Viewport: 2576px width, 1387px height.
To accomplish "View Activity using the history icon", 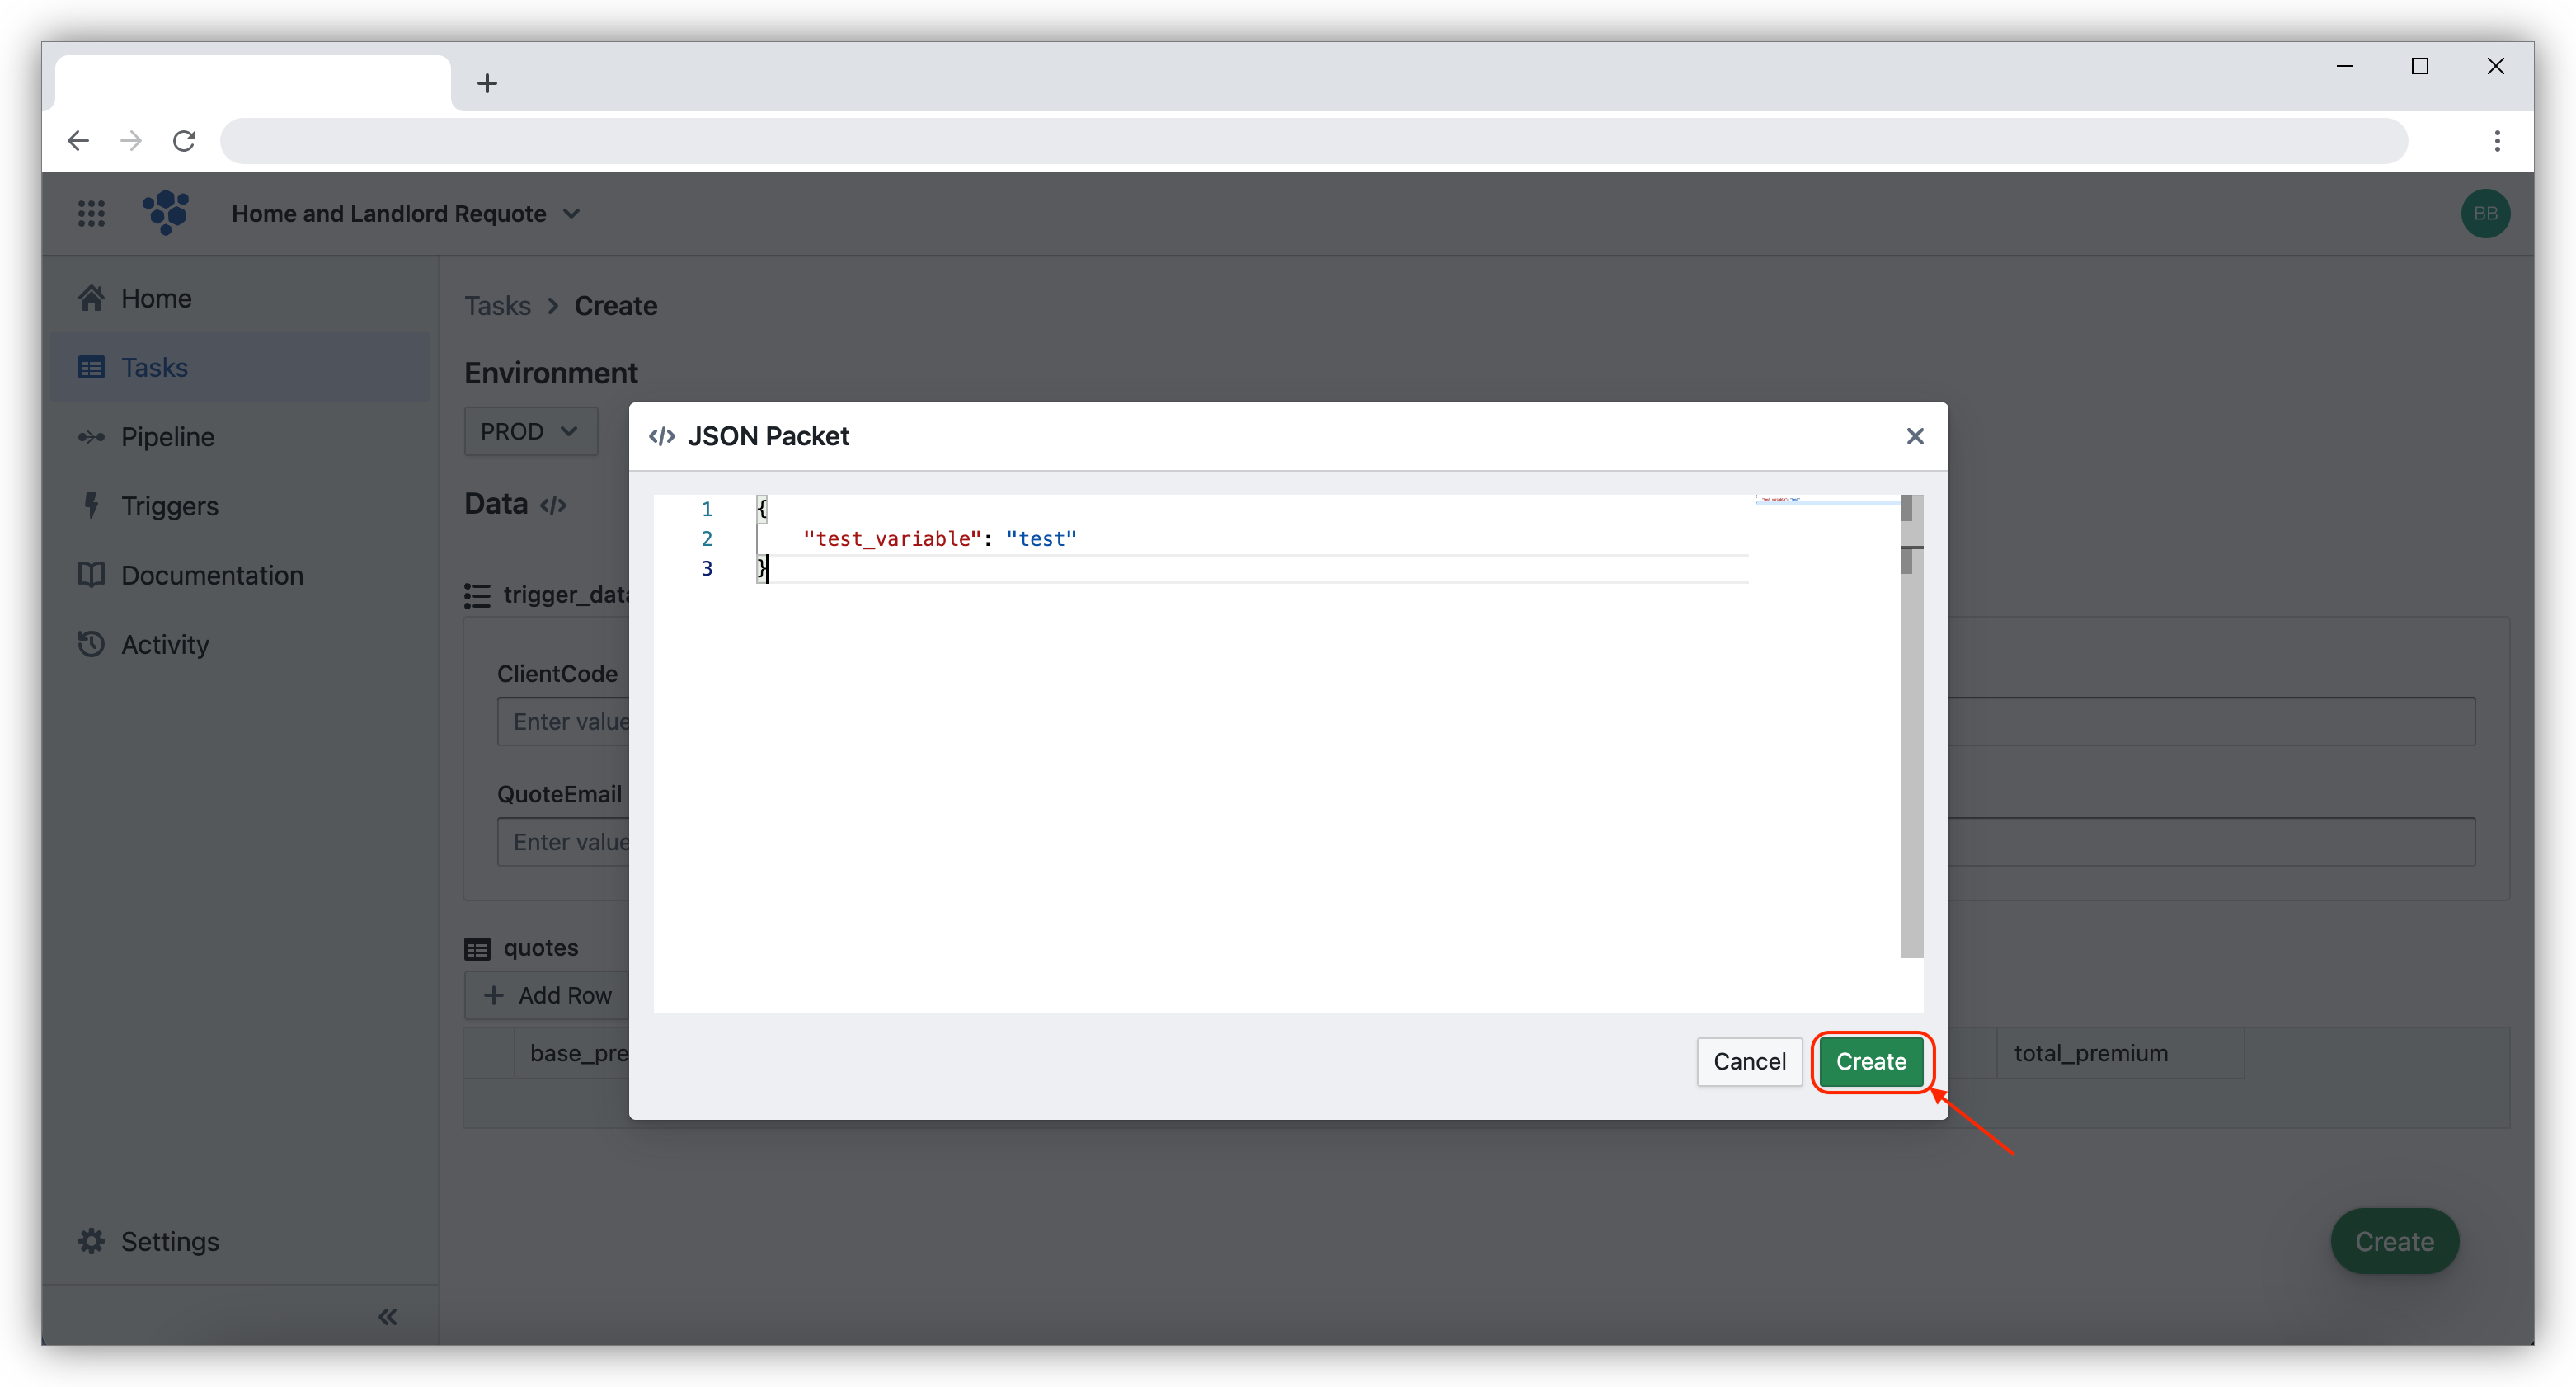I will point(92,644).
